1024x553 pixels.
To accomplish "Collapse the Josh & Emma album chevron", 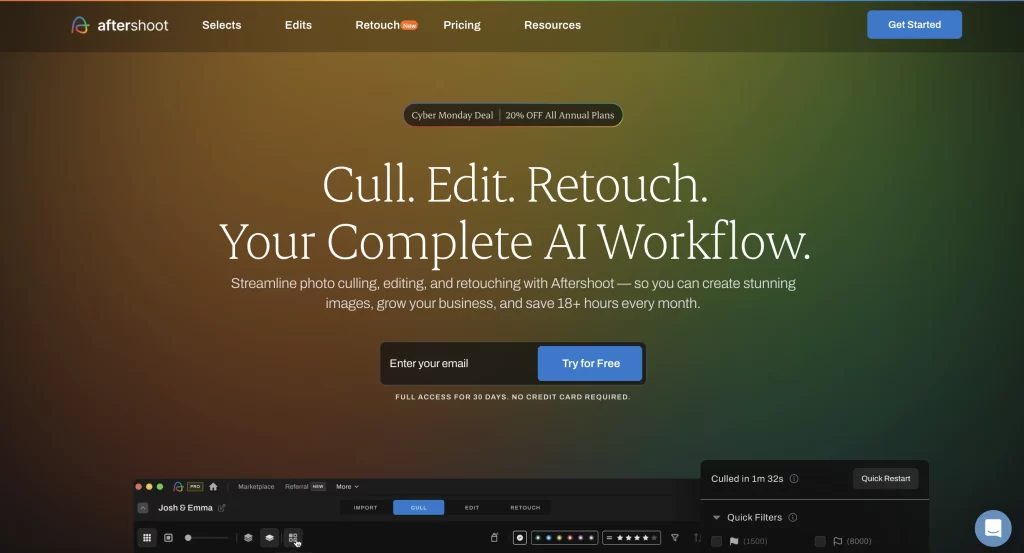I will [143, 508].
